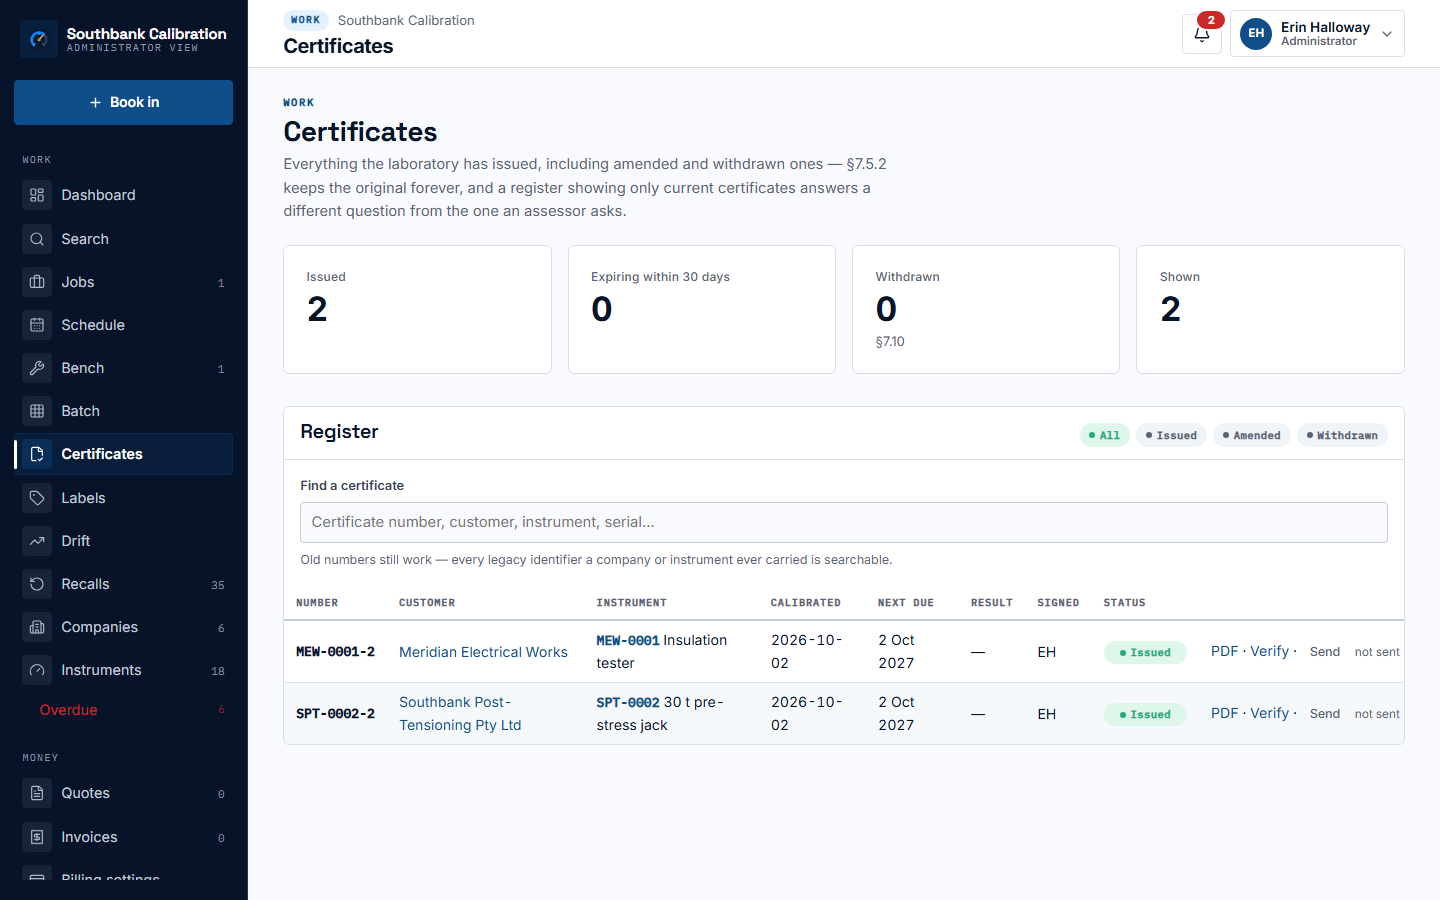
Task: Click the Withdrawn summary card
Action: tap(986, 310)
